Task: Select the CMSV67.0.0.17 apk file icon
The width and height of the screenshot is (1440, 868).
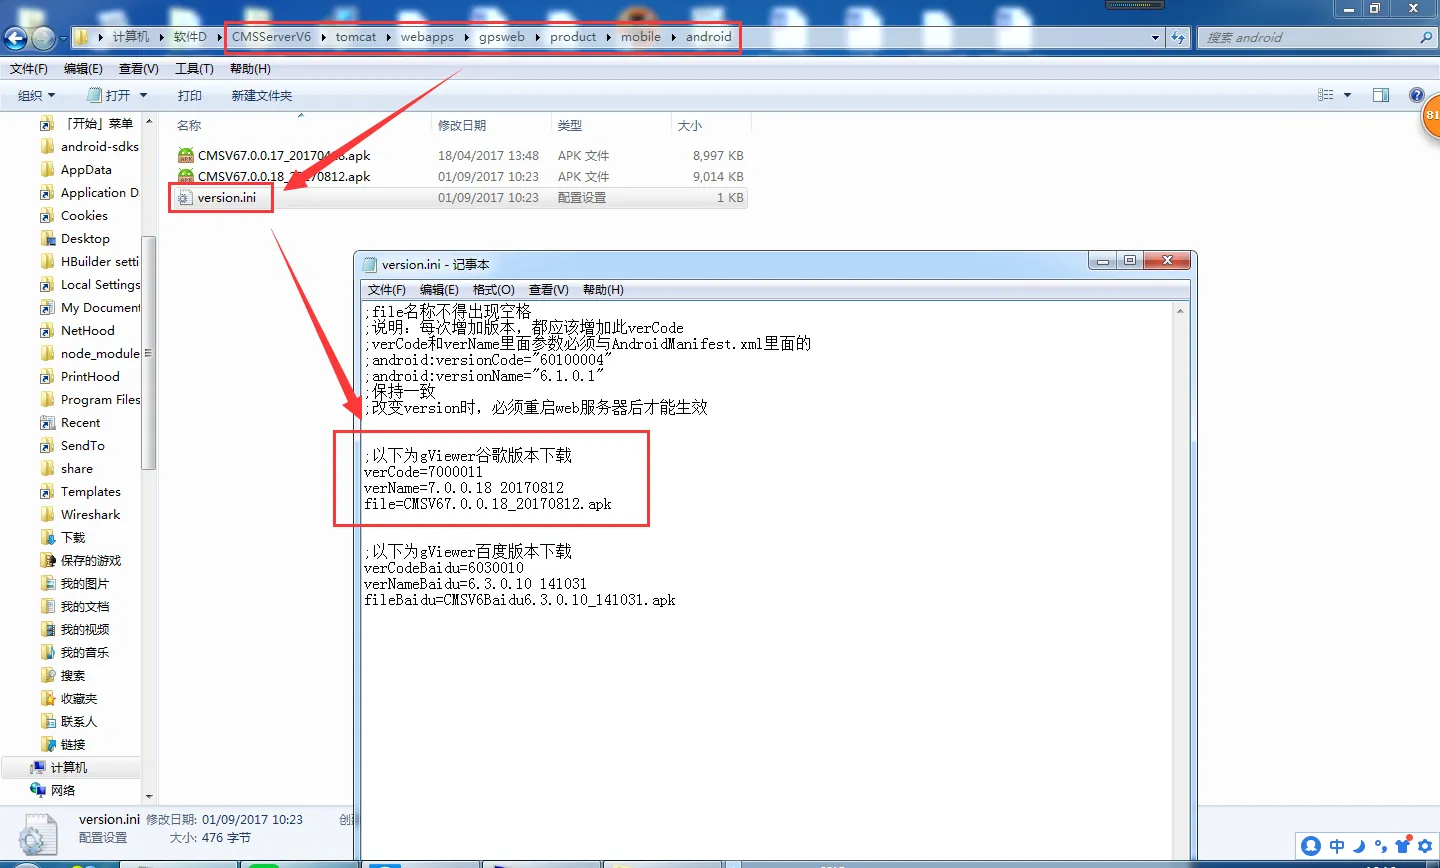Action: pyautogui.click(x=186, y=155)
